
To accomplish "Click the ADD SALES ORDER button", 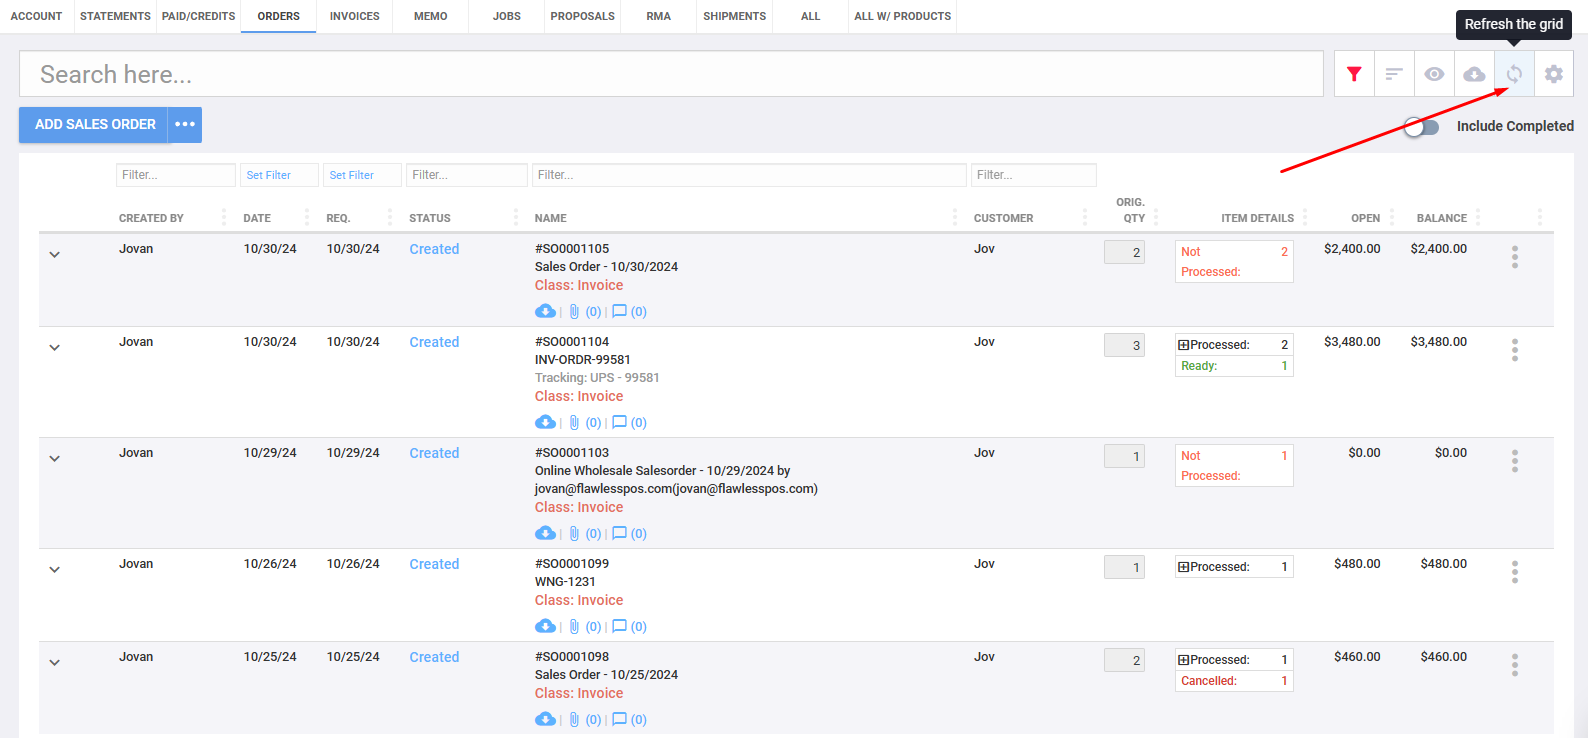I will [94, 125].
